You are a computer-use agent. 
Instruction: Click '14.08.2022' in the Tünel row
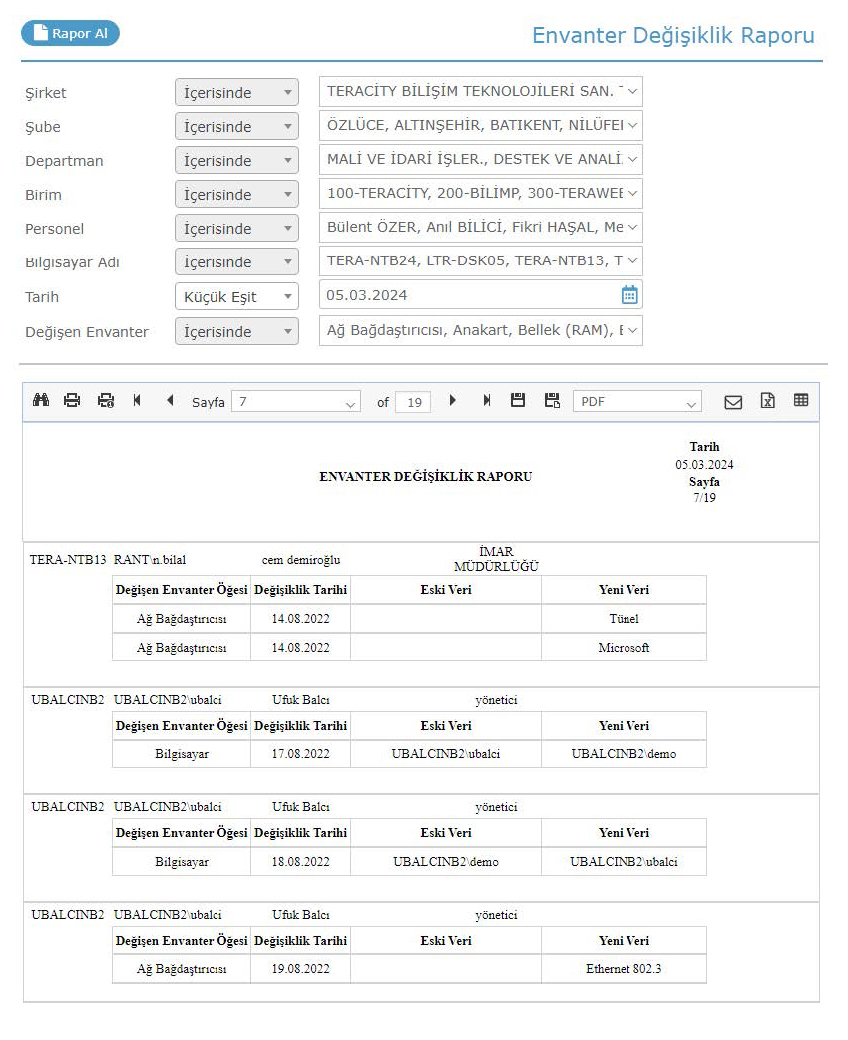[x=300, y=619]
